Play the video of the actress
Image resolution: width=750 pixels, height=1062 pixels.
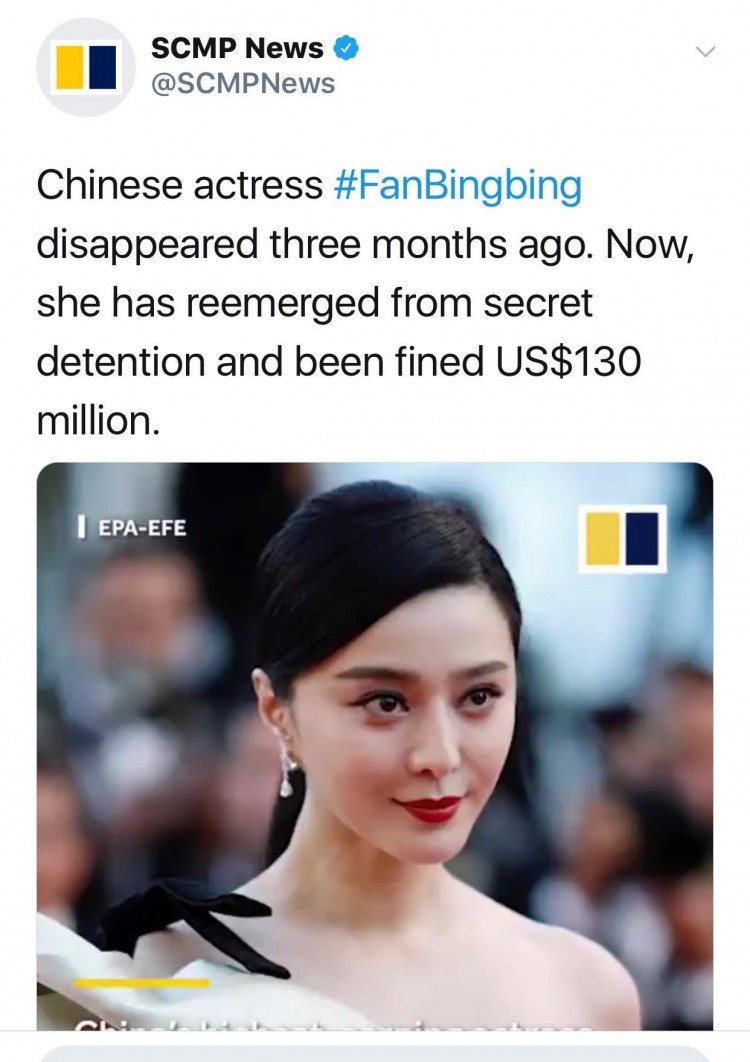375,746
